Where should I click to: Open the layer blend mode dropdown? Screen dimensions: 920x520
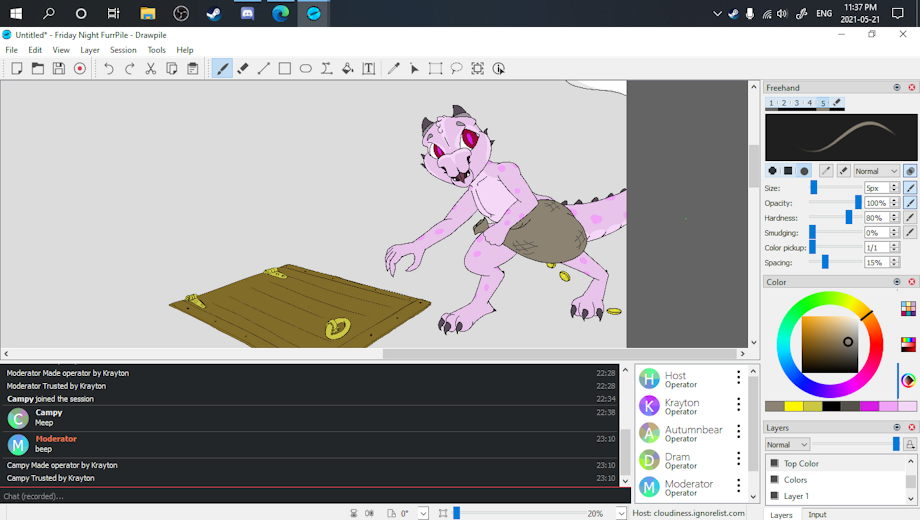787,444
